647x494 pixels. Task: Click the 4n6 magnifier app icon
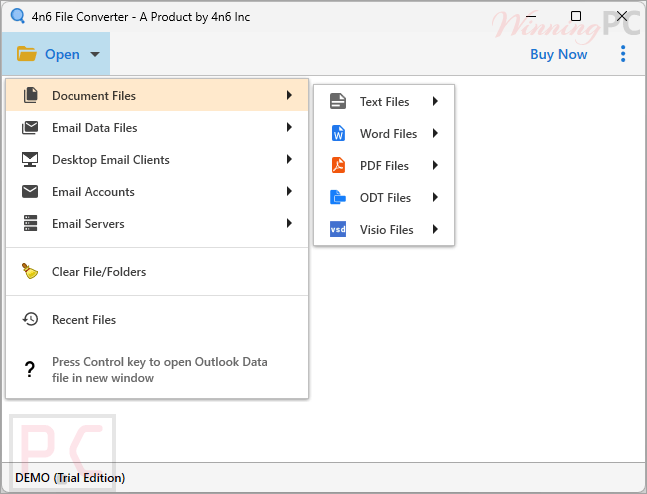pyautogui.click(x=18, y=17)
